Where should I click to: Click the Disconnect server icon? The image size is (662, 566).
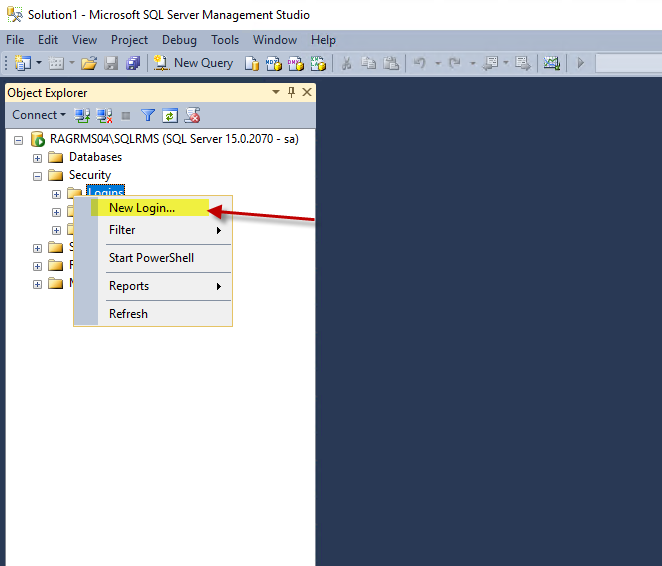tap(104, 115)
